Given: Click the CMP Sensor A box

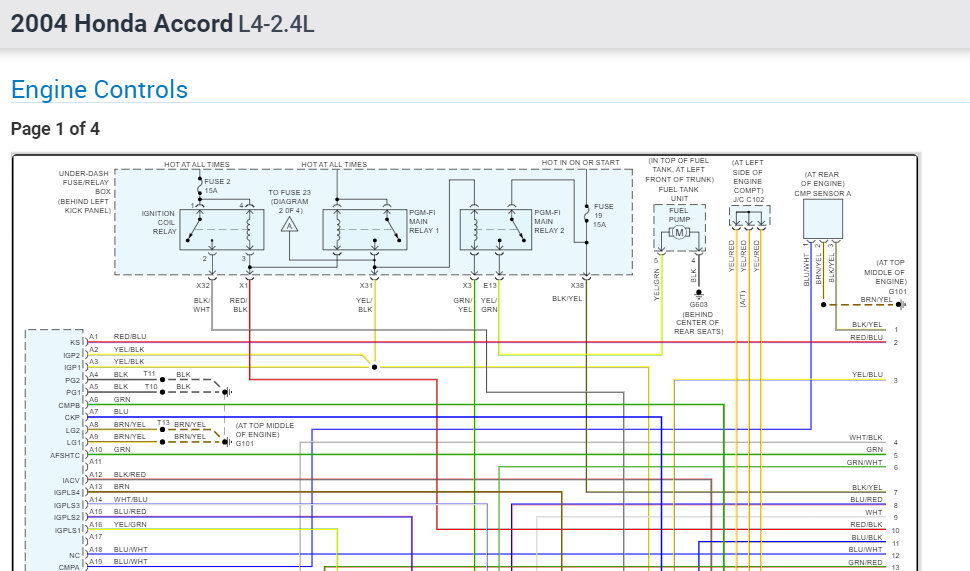Looking at the screenshot, I should pyautogui.click(x=823, y=219).
